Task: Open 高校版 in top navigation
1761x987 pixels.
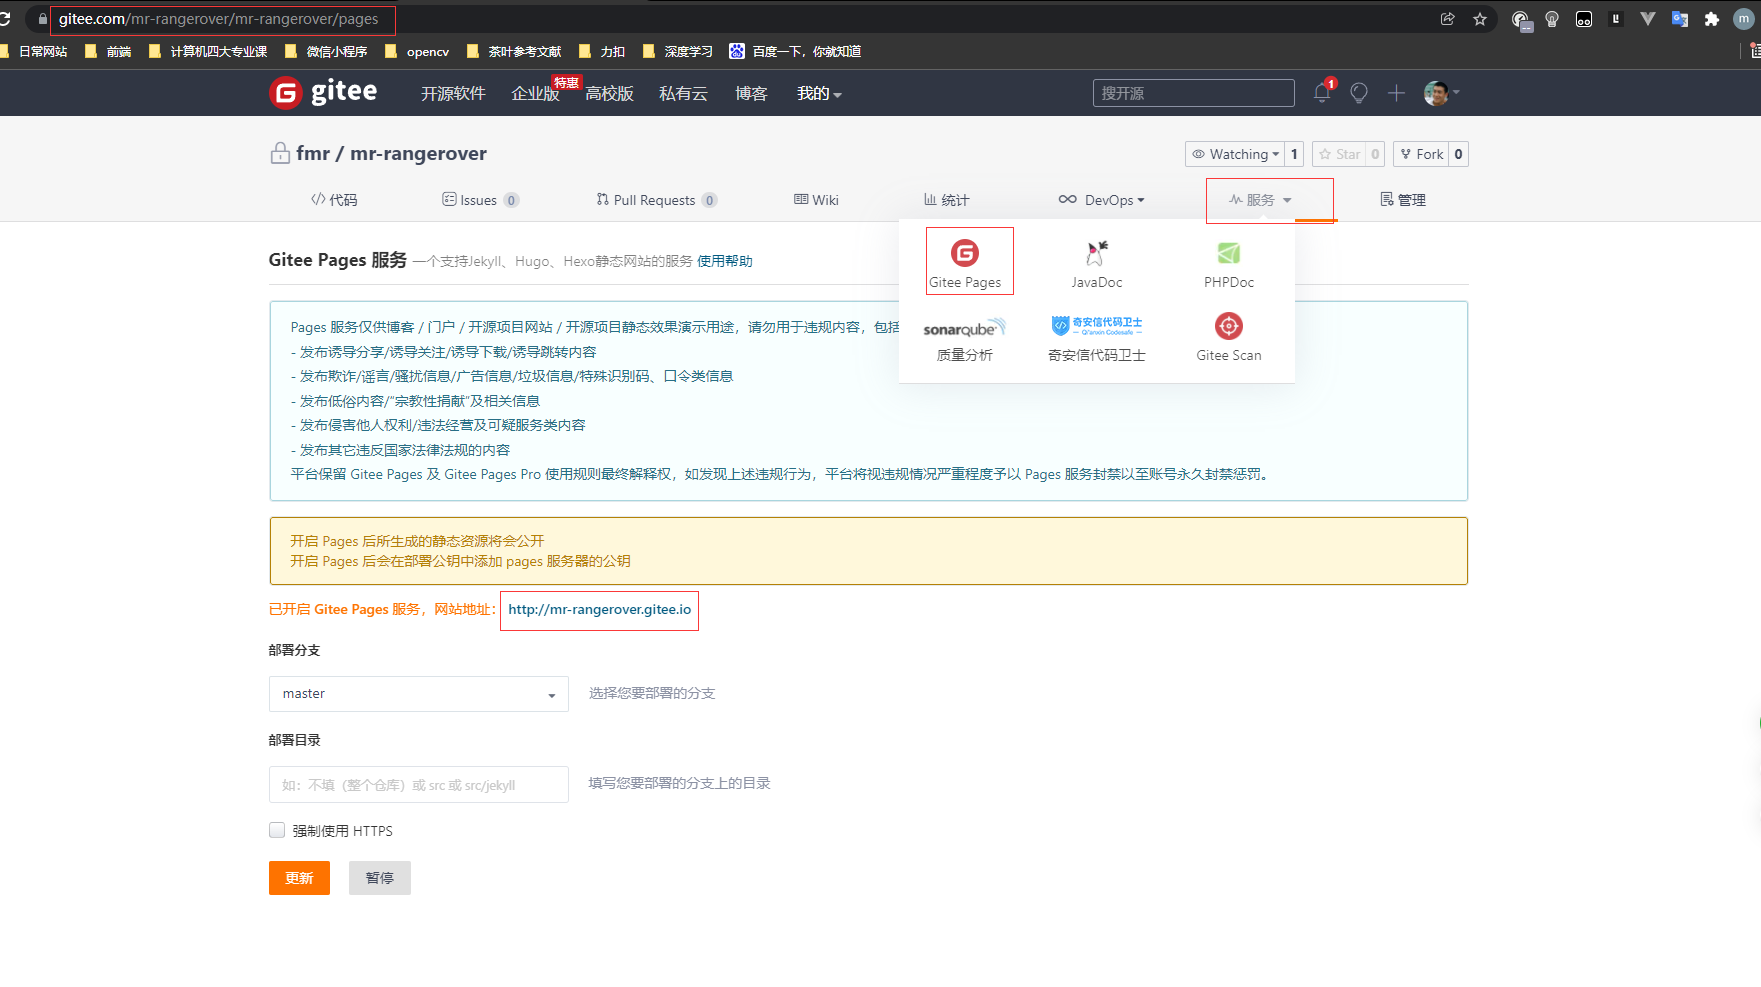Action: click(x=610, y=93)
